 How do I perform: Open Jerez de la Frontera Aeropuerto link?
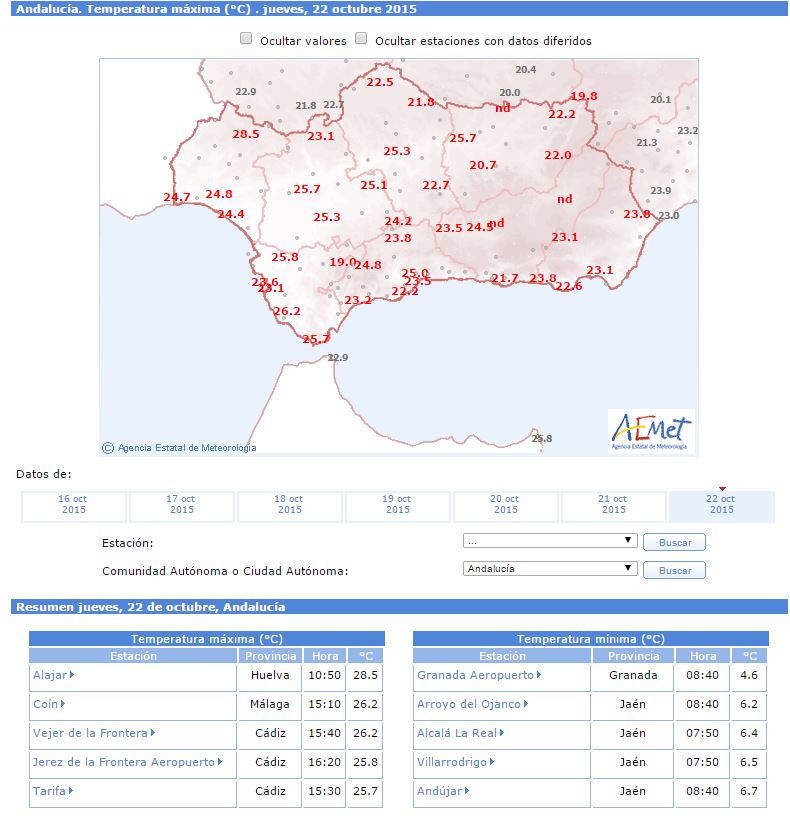(x=124, y=762)
